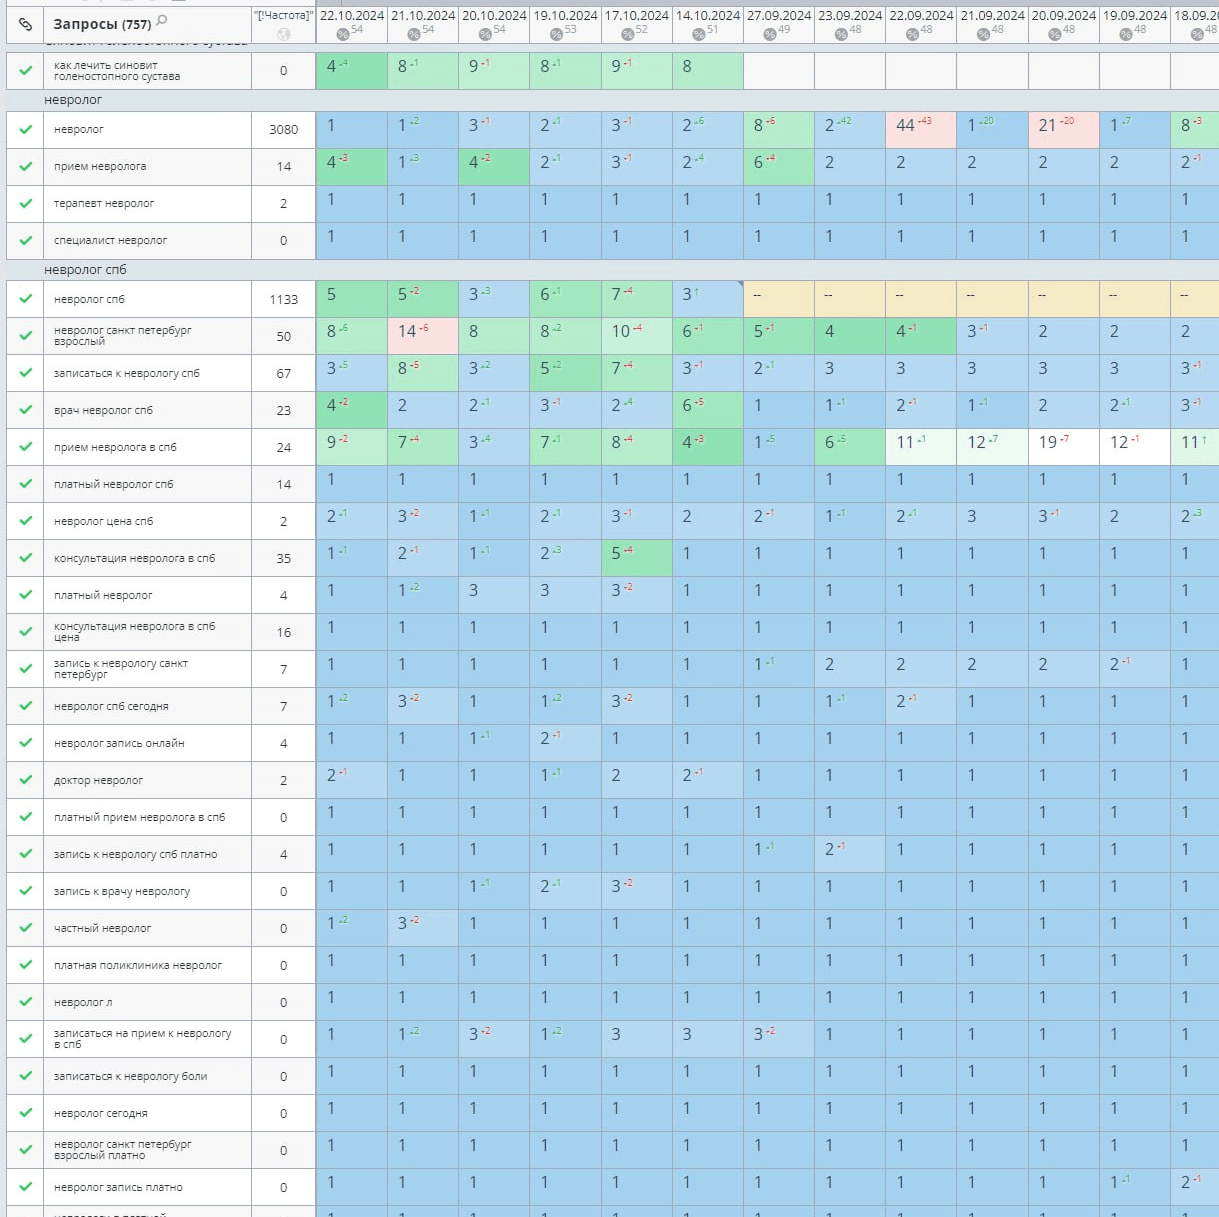Viewport: 1219px width, 1217px height.
Task: Click percent icon under 20.10.2024
Action: 485,34
